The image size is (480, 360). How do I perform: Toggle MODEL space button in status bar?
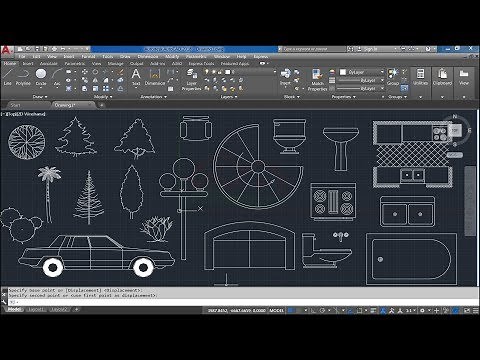(x=276, y=310)
